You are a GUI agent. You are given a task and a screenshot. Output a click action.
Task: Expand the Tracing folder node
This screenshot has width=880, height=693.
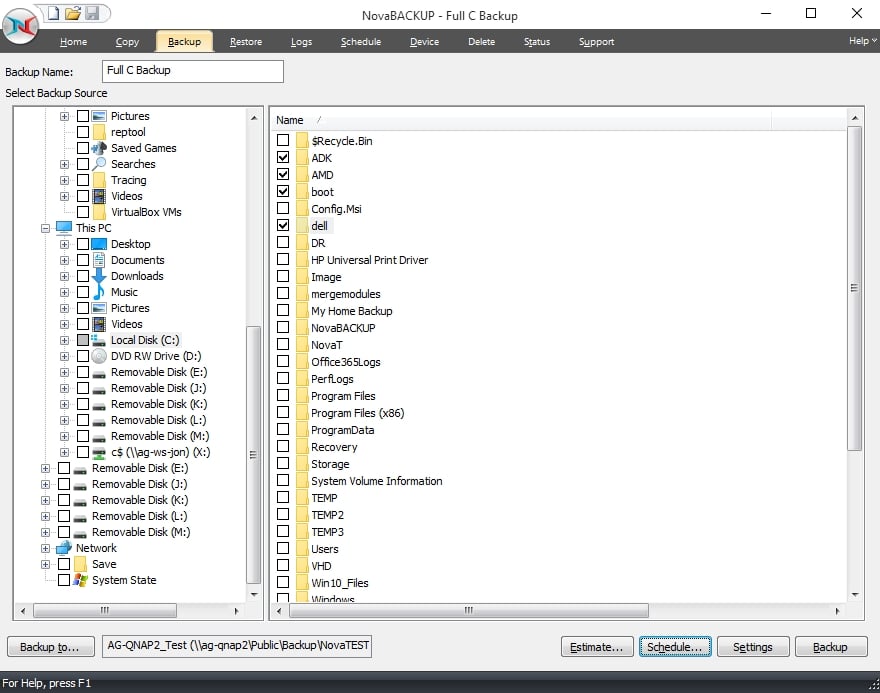[x=65, y=181]
